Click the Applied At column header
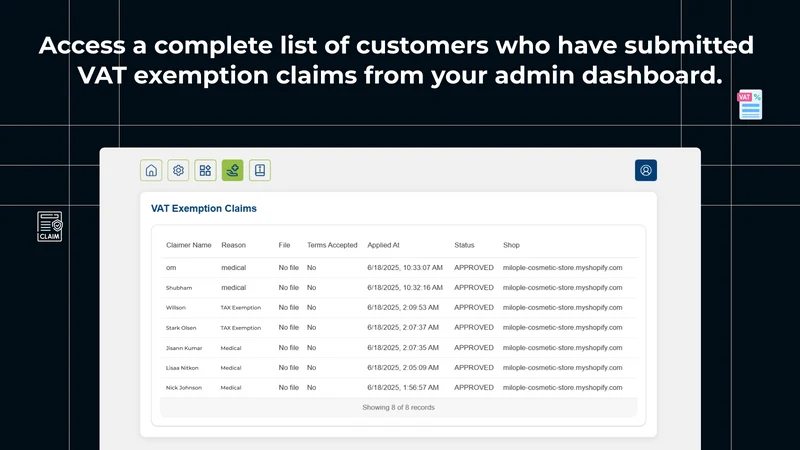 coord(383,245)
